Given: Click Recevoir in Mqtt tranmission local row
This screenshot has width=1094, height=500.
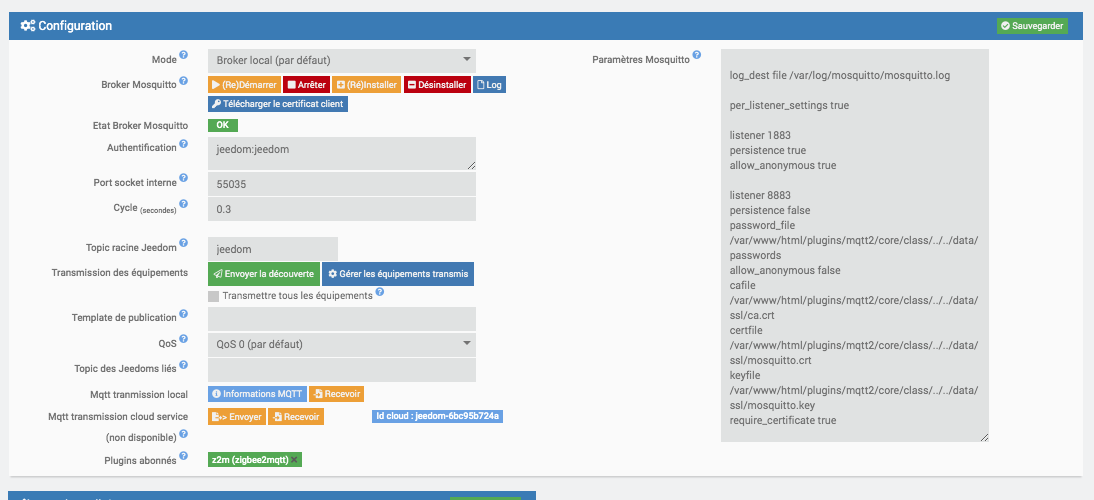Looking at the screenshot, I should pyautogui.click(x=336, y=394).
